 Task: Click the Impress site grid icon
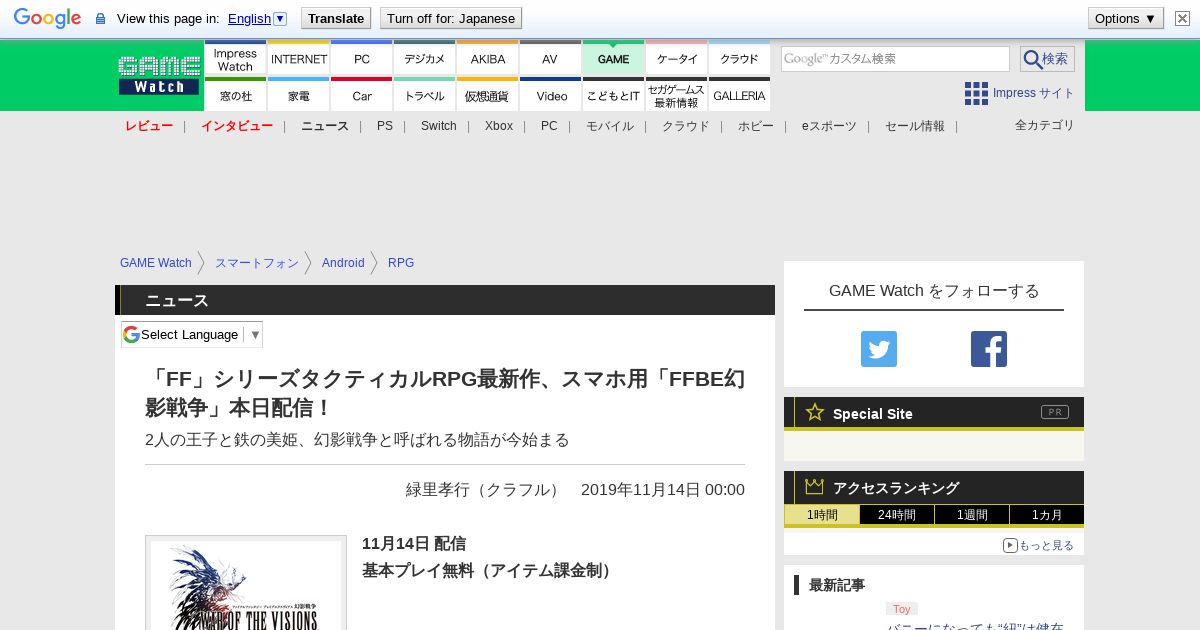click(976, 93)
